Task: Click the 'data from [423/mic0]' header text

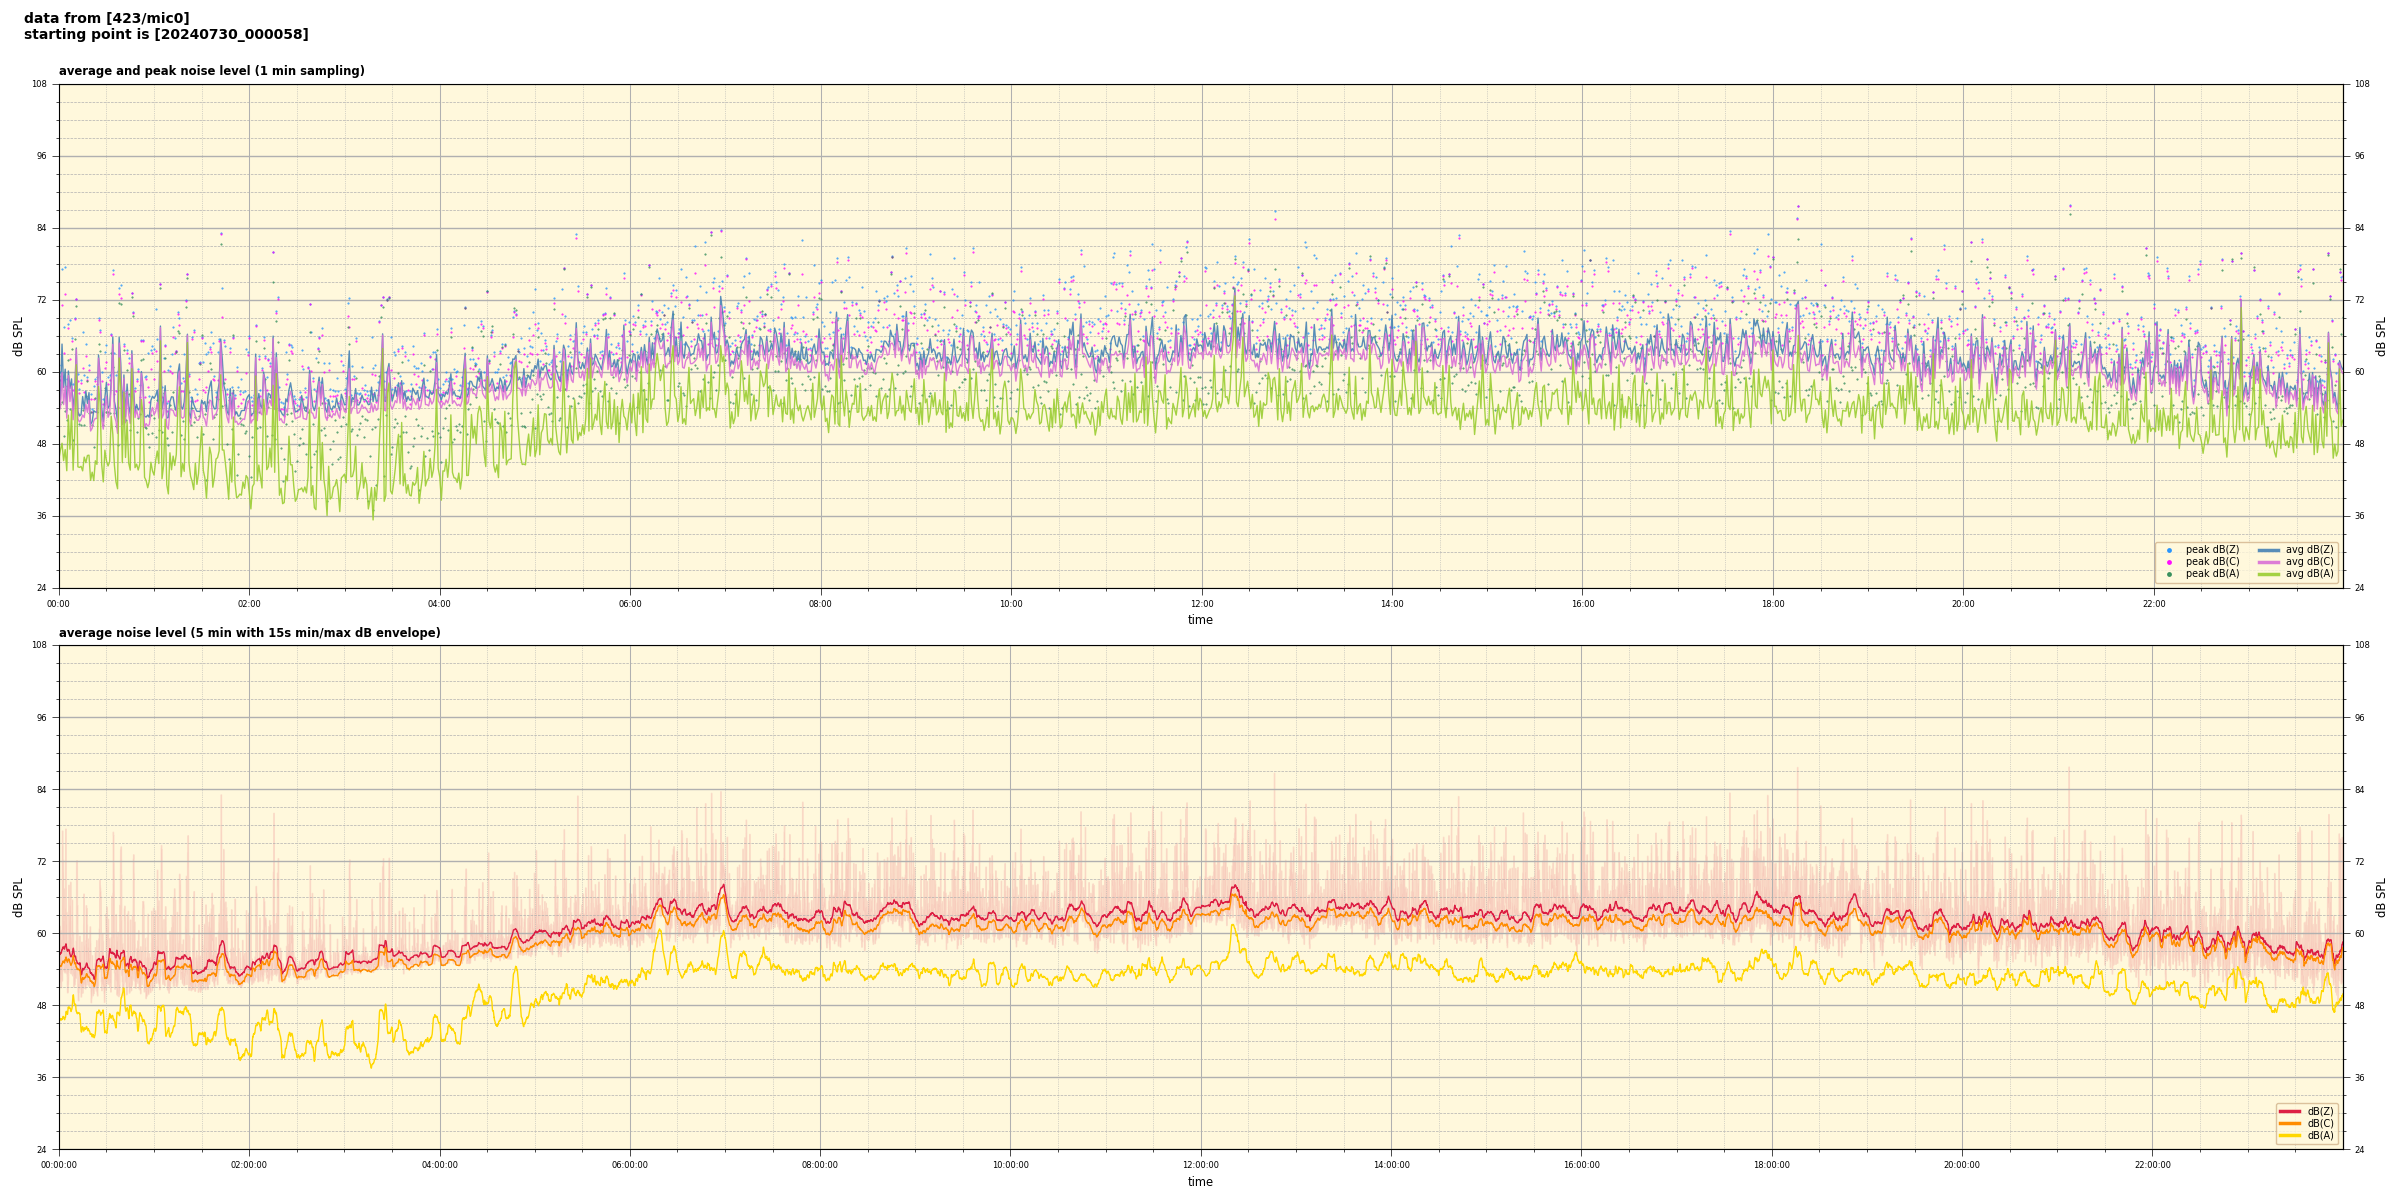Action: tap(106, 18)
